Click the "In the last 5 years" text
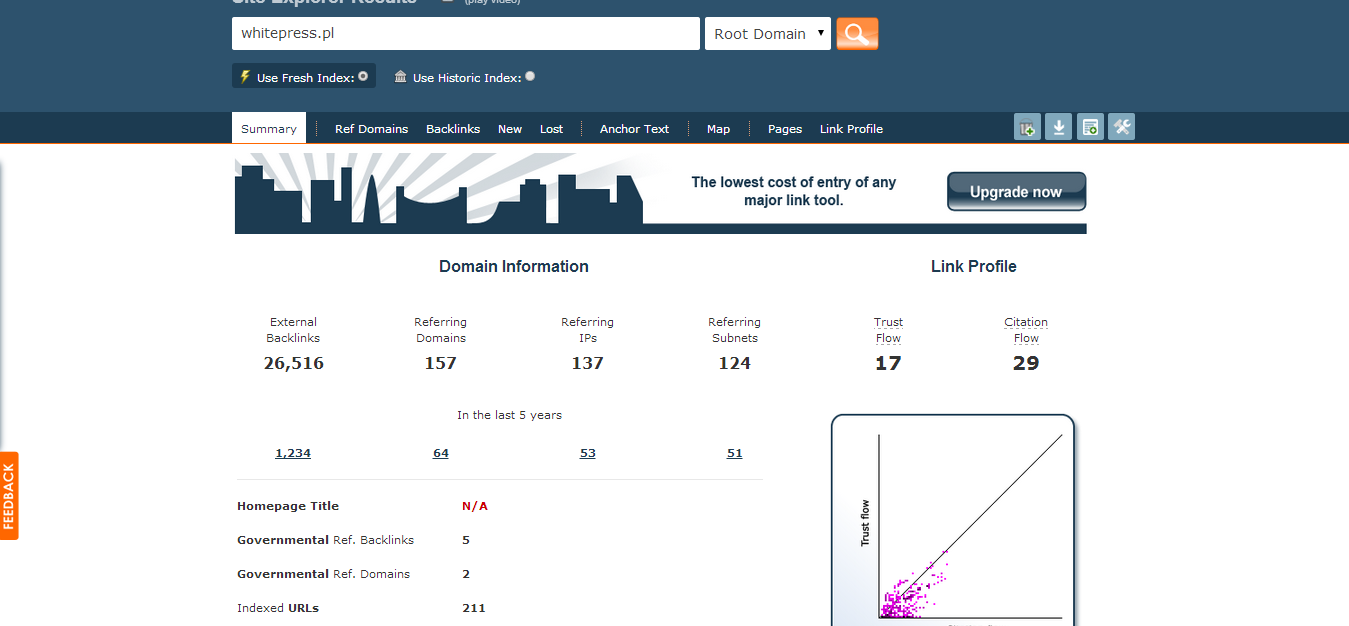The image size is (1349, 626). (x=510, y=415)
